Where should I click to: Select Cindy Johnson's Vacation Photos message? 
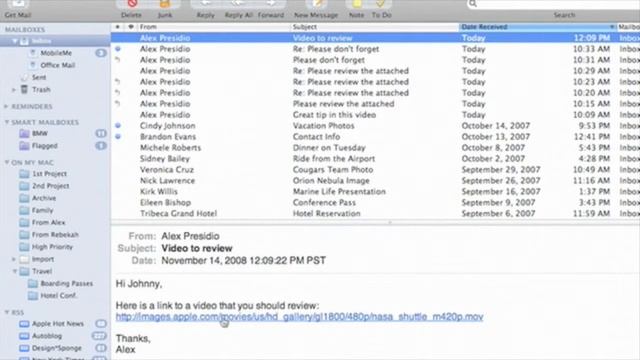click(376, 126)
